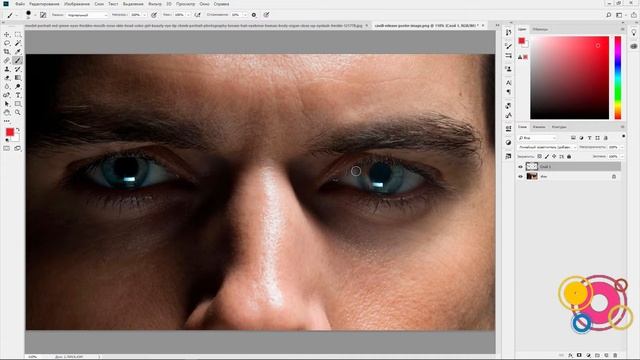Open the smoothing value dropdown arrow
Image resolution: width=640 pixels, height=360 pixels.
tap(244, 15)
